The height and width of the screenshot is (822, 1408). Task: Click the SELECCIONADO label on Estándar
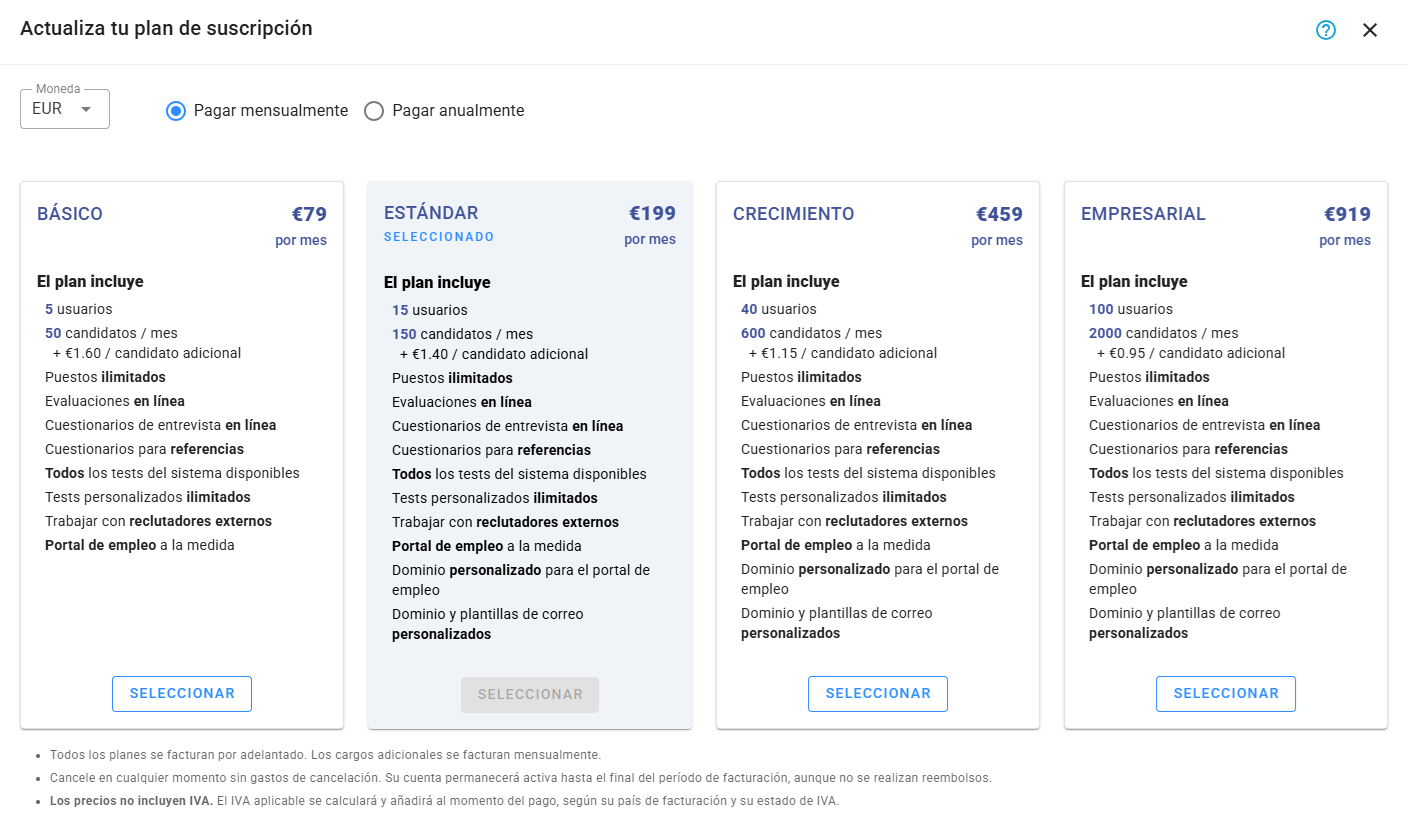point(439,237)
